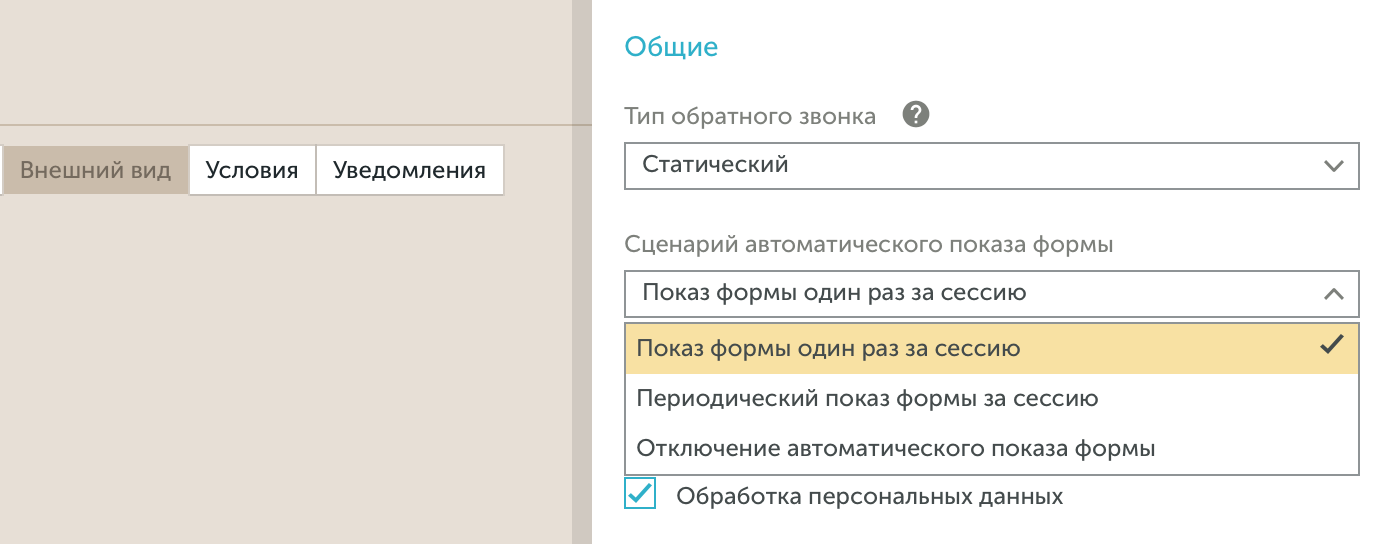This screenshot has width=1376, height=544.
Task: Choose Отключение автоматического показа формы option
Action: pyautogui.click(x=895, y=449)
